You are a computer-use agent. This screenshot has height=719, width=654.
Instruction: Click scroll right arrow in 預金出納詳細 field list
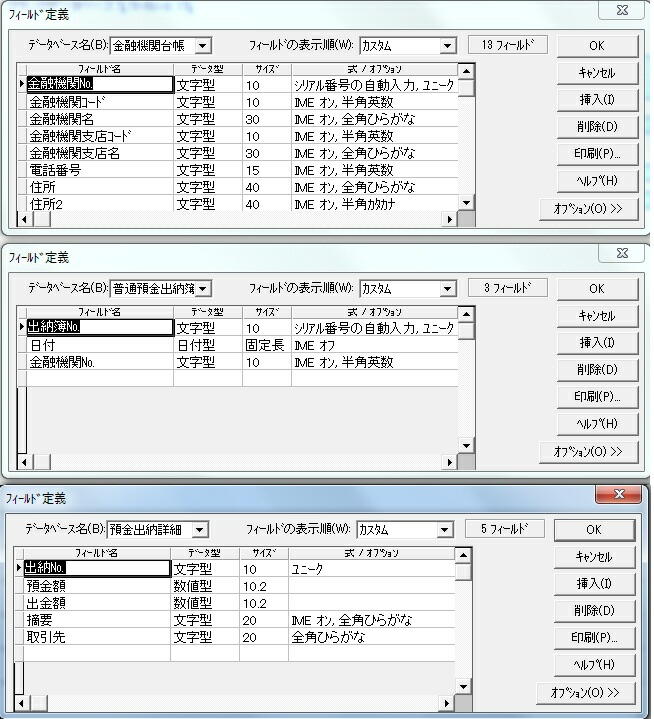click(x=447, y=703)
